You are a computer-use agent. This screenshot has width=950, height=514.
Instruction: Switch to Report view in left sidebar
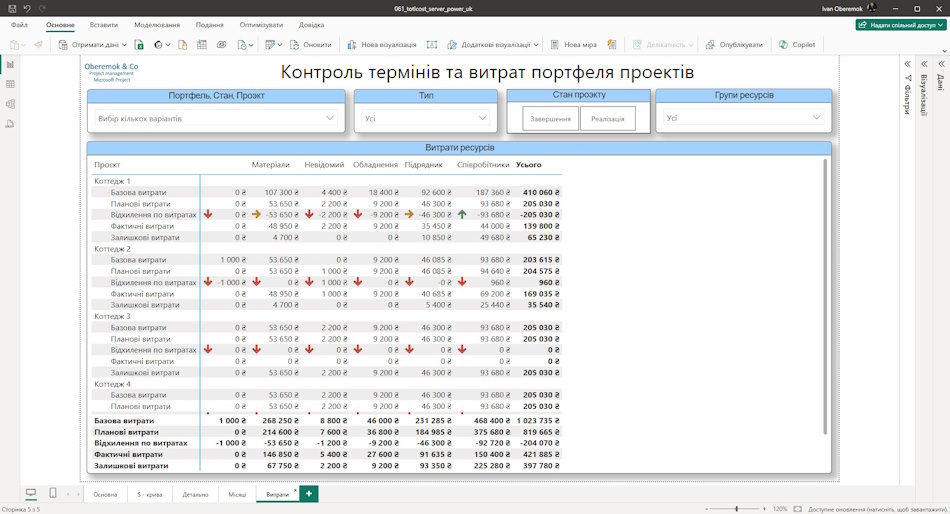tap(10, 65)
